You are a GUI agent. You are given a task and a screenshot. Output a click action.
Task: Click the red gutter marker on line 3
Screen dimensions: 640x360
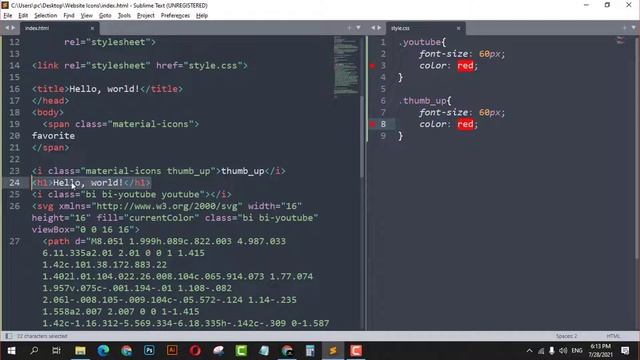[x=372, y=66]
